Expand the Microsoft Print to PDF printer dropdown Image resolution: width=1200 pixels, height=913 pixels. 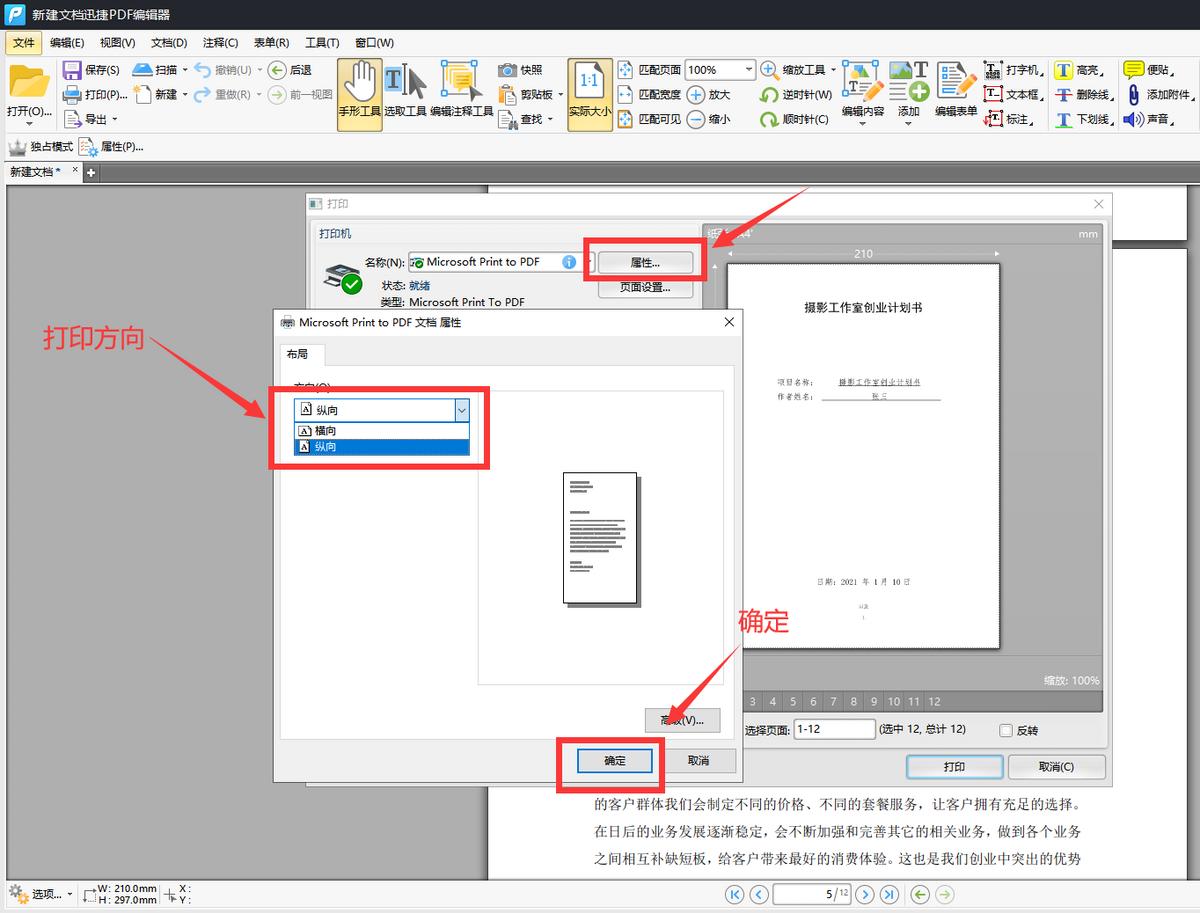[589, 261]
